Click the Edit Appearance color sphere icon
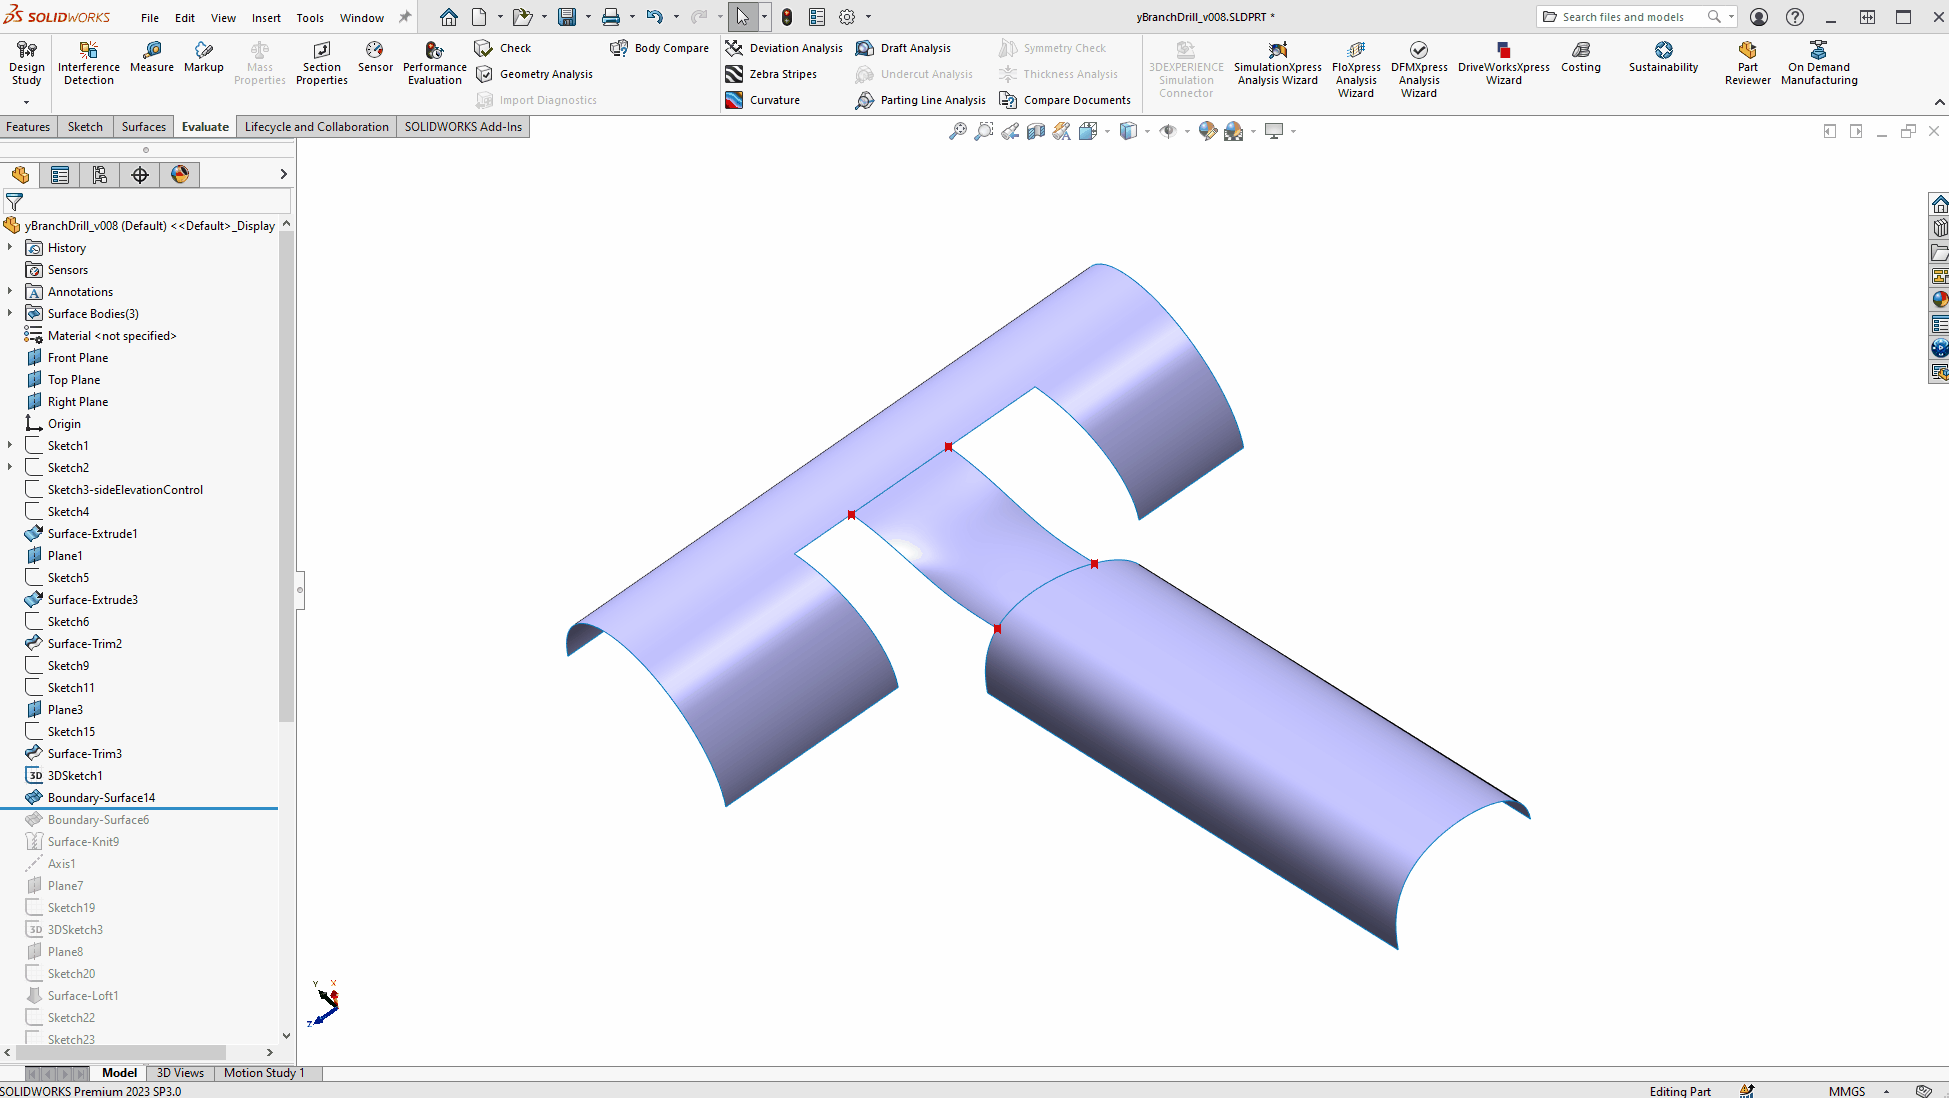The width and height of the screenshot is (1949, 1098). (x=1208, y=131)
